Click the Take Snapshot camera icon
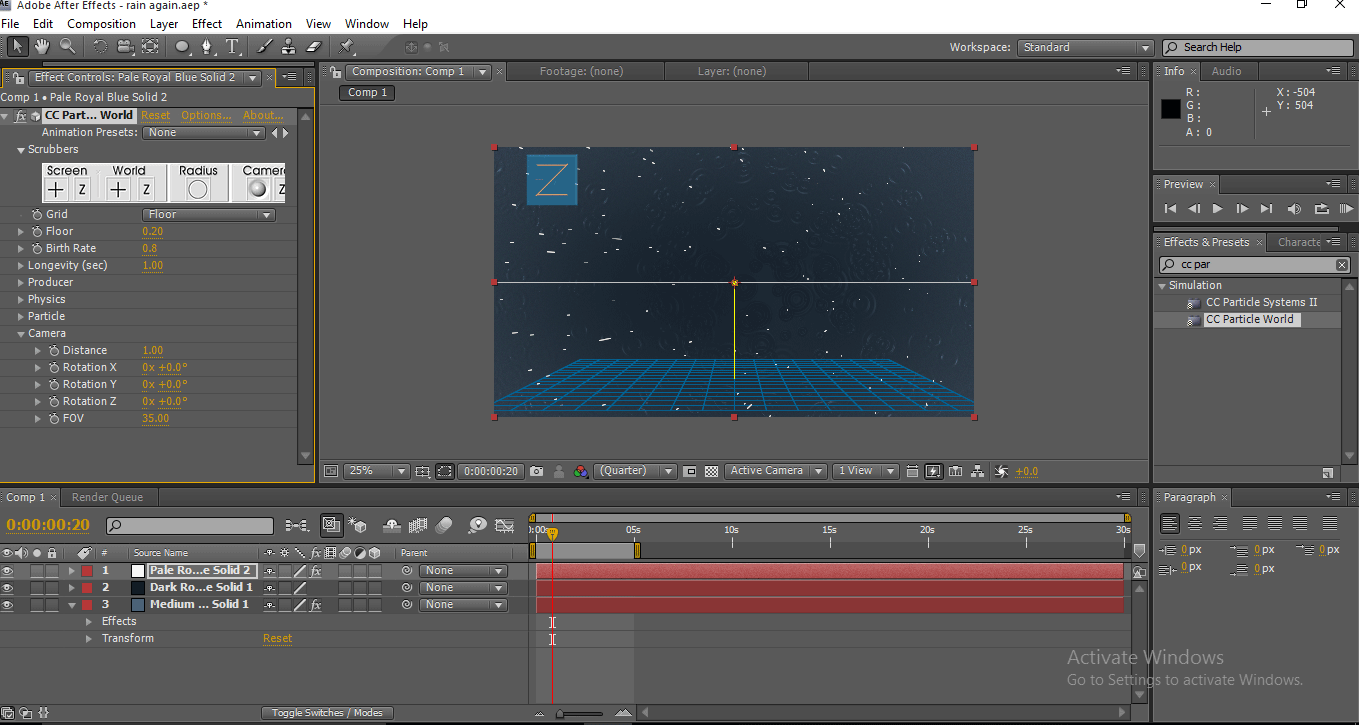 point(537,471)
